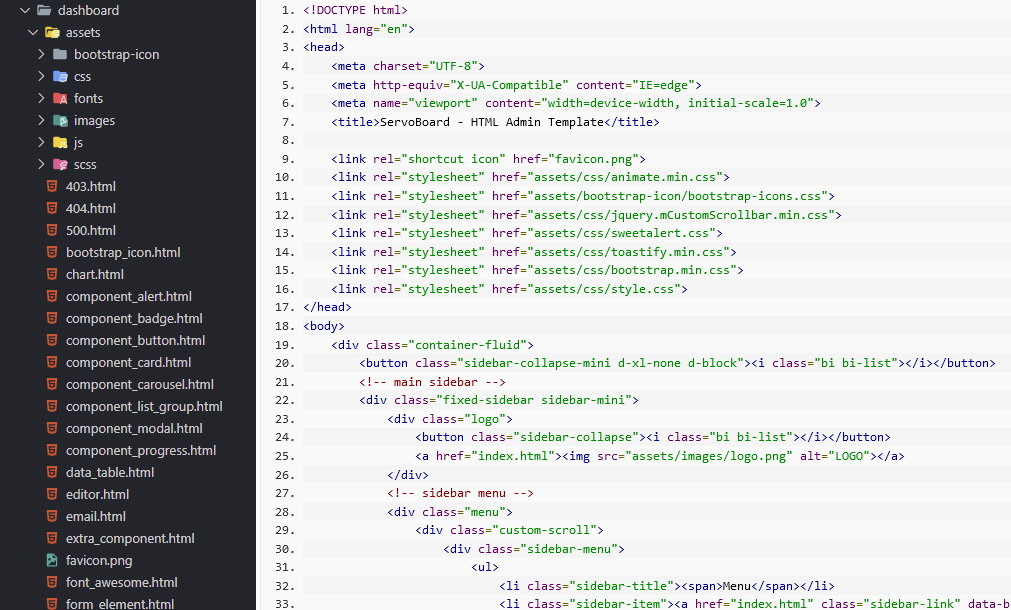Open the 404.html file
Viewport: 1011px width, 610px height.
tap(91, 208)
